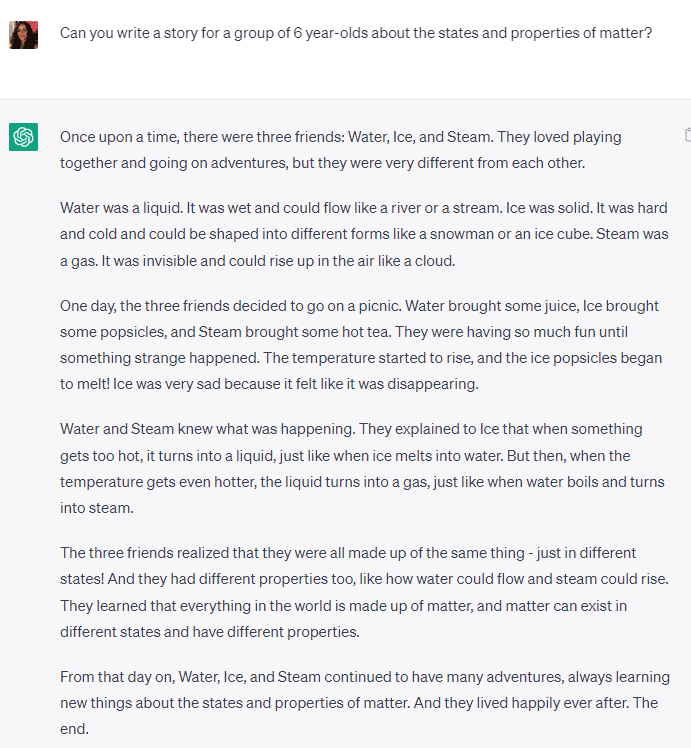Click the copy-to-clipboard icon beside the response
This screenshot has width=691, height=748.
(x=688, y=135)
